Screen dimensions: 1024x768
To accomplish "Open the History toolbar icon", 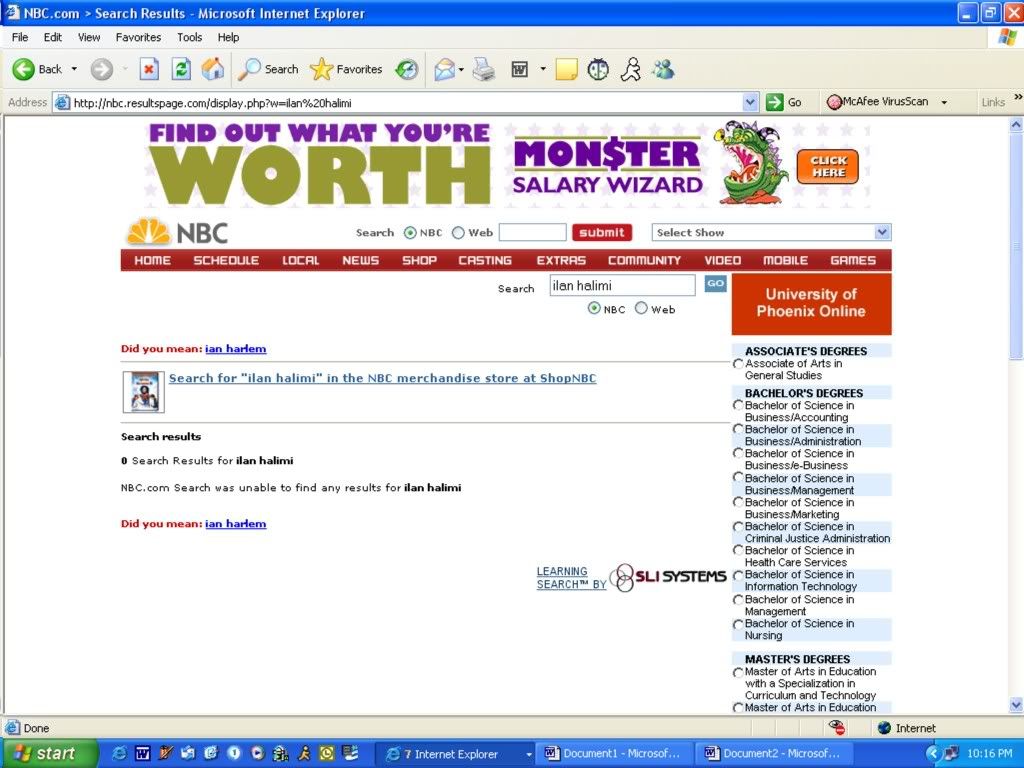I will [x=407, y=69].
